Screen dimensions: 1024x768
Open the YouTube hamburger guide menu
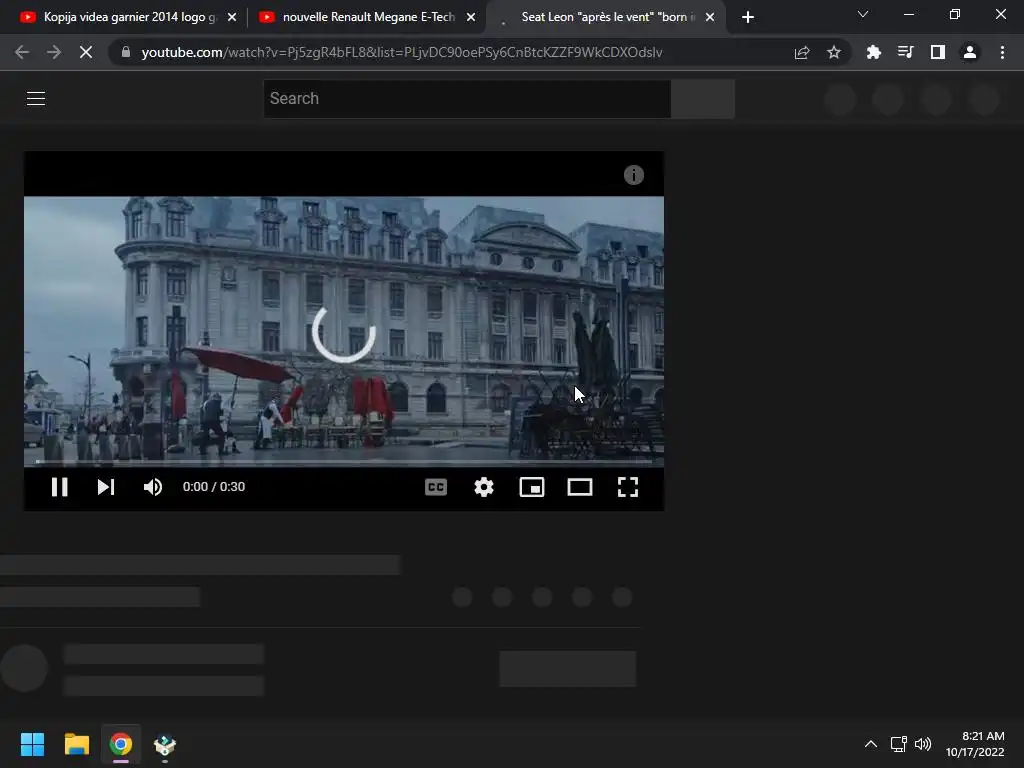click(x=36, y=98)
